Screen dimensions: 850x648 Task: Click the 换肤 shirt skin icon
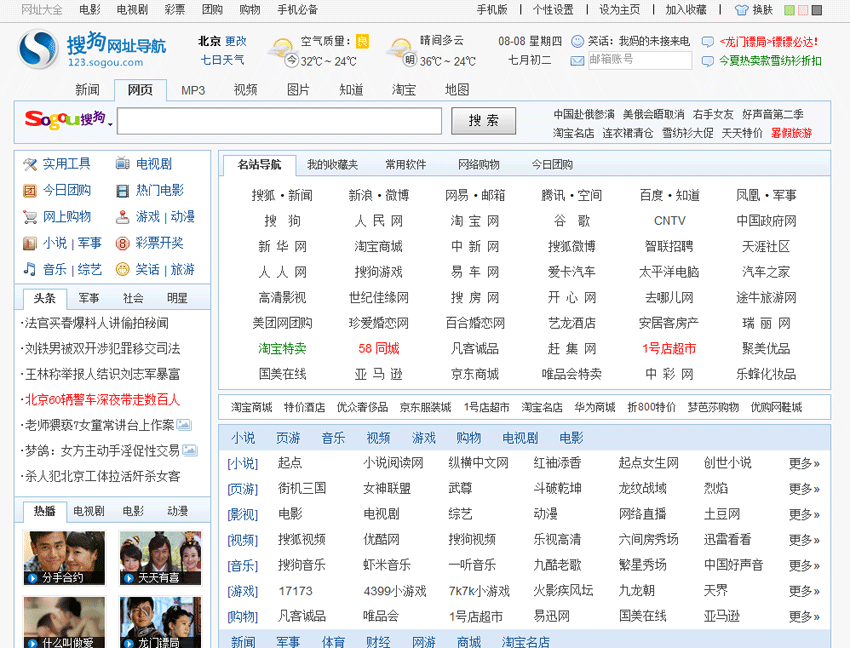point(741,10)
